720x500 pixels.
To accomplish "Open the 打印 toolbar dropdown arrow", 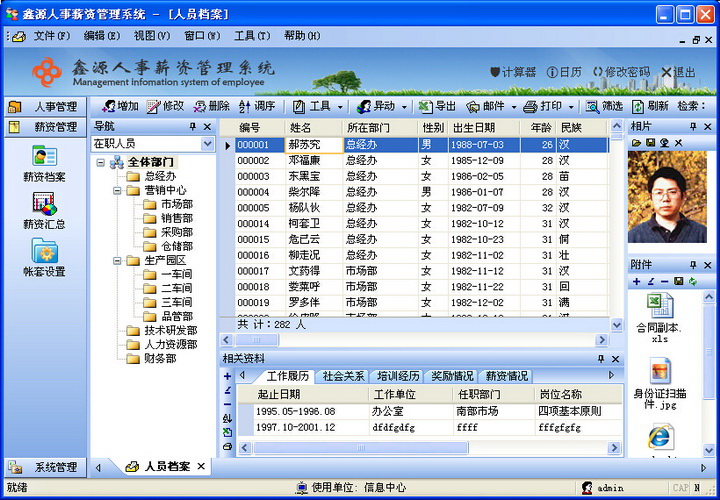I will [571, 107].
